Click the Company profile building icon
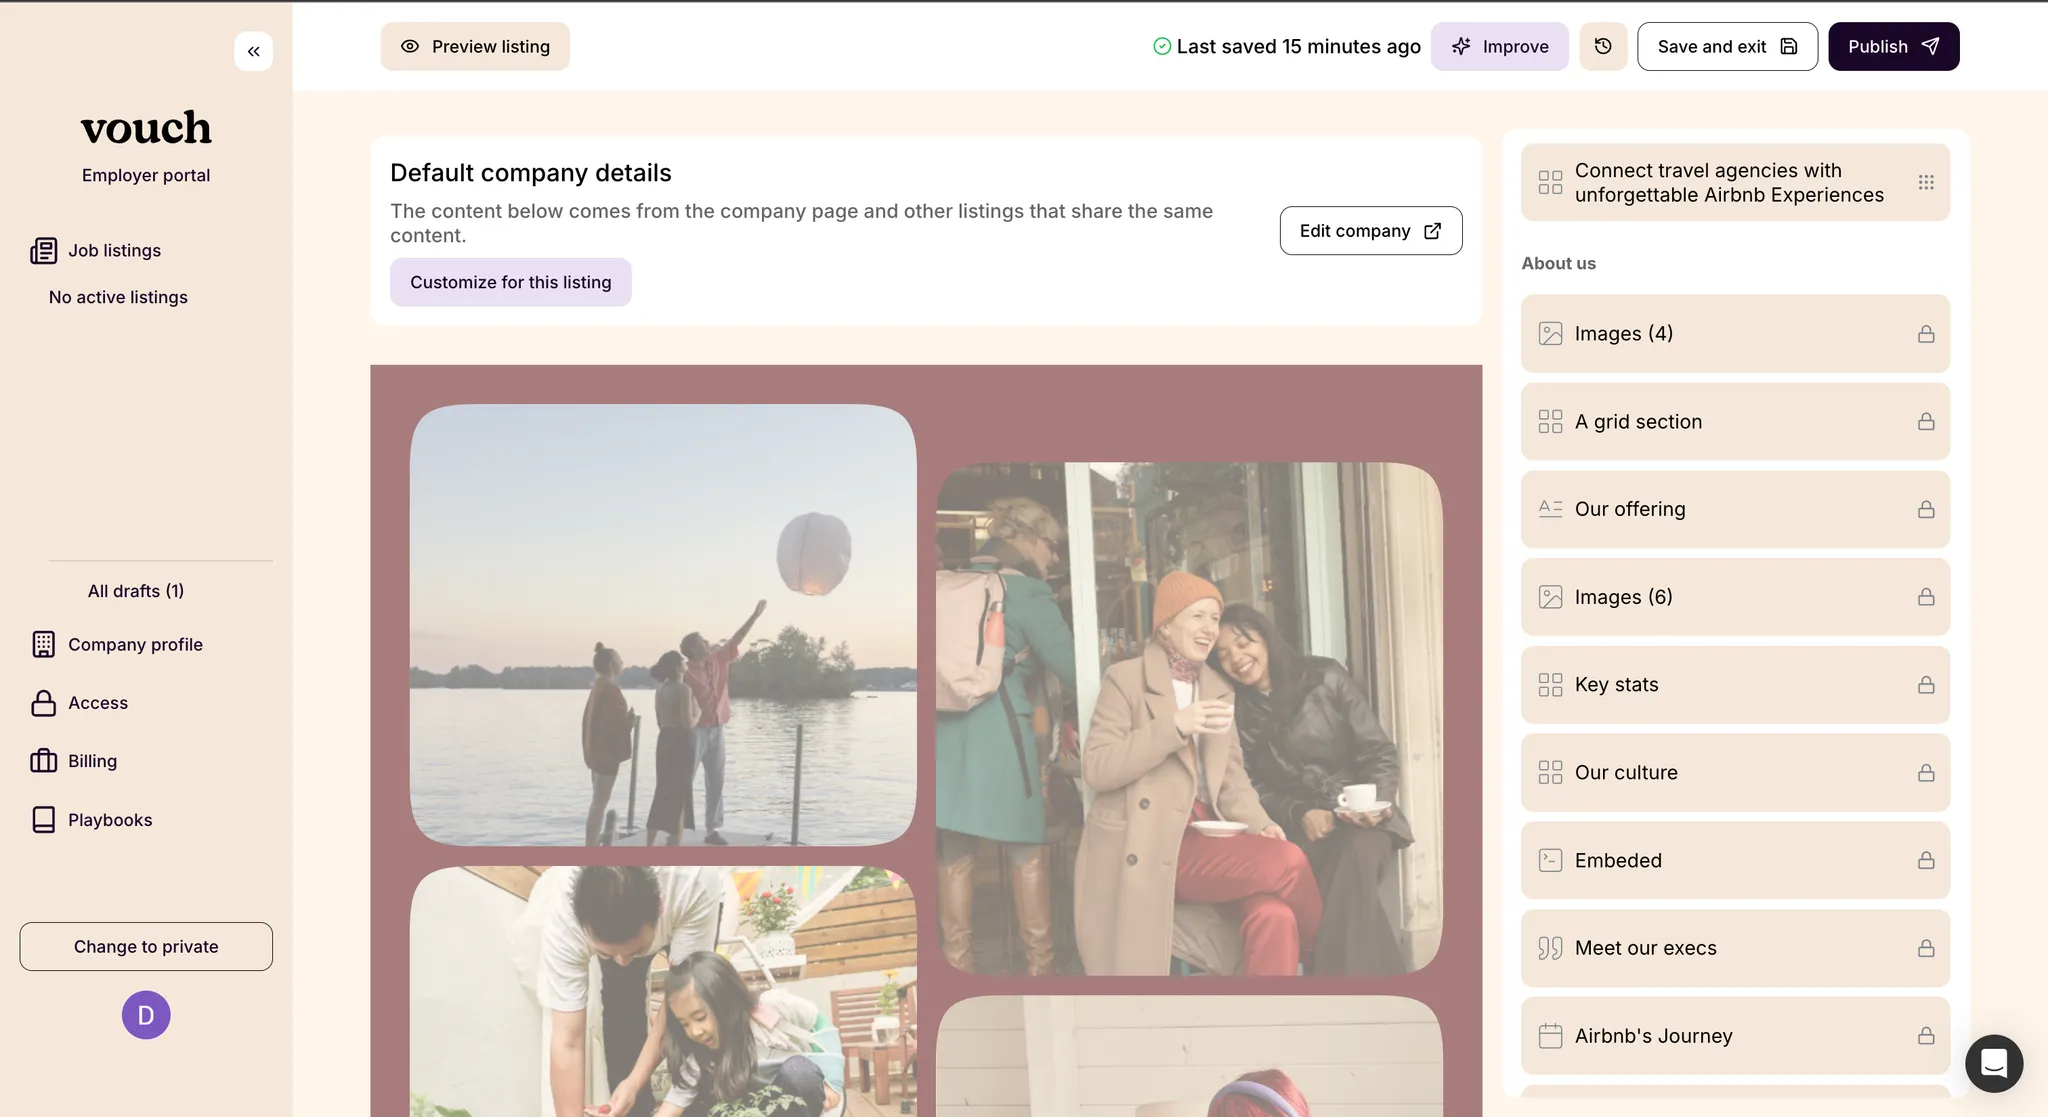Screen dimensions: 2048x1117 [44, 645]
